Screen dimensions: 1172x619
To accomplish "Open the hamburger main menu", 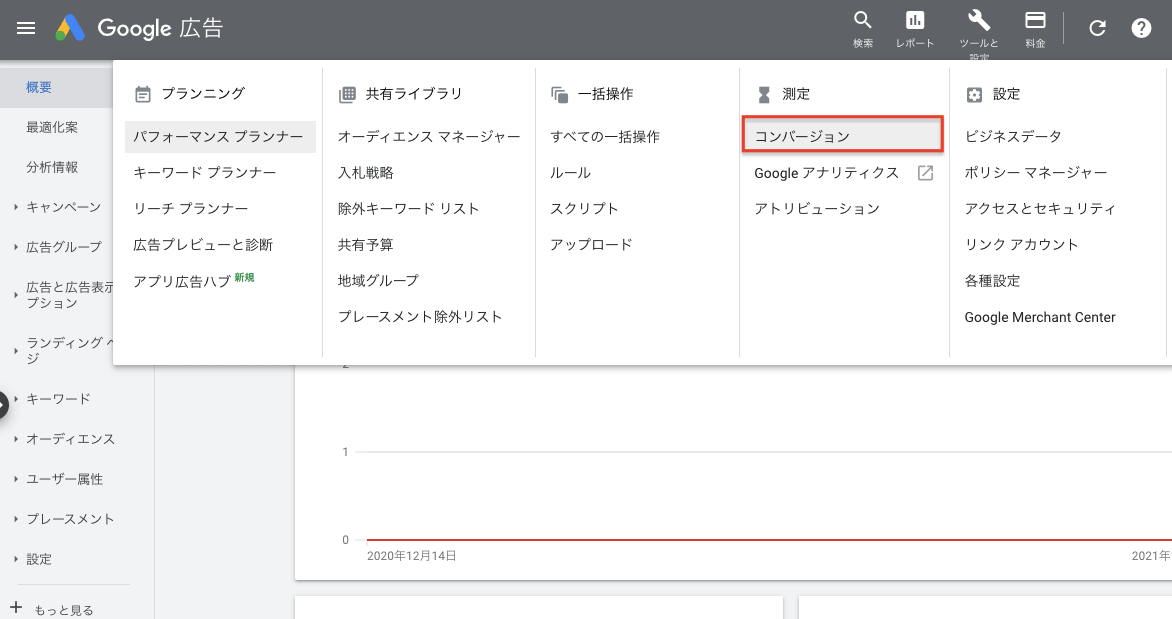I will coord(26,28).
